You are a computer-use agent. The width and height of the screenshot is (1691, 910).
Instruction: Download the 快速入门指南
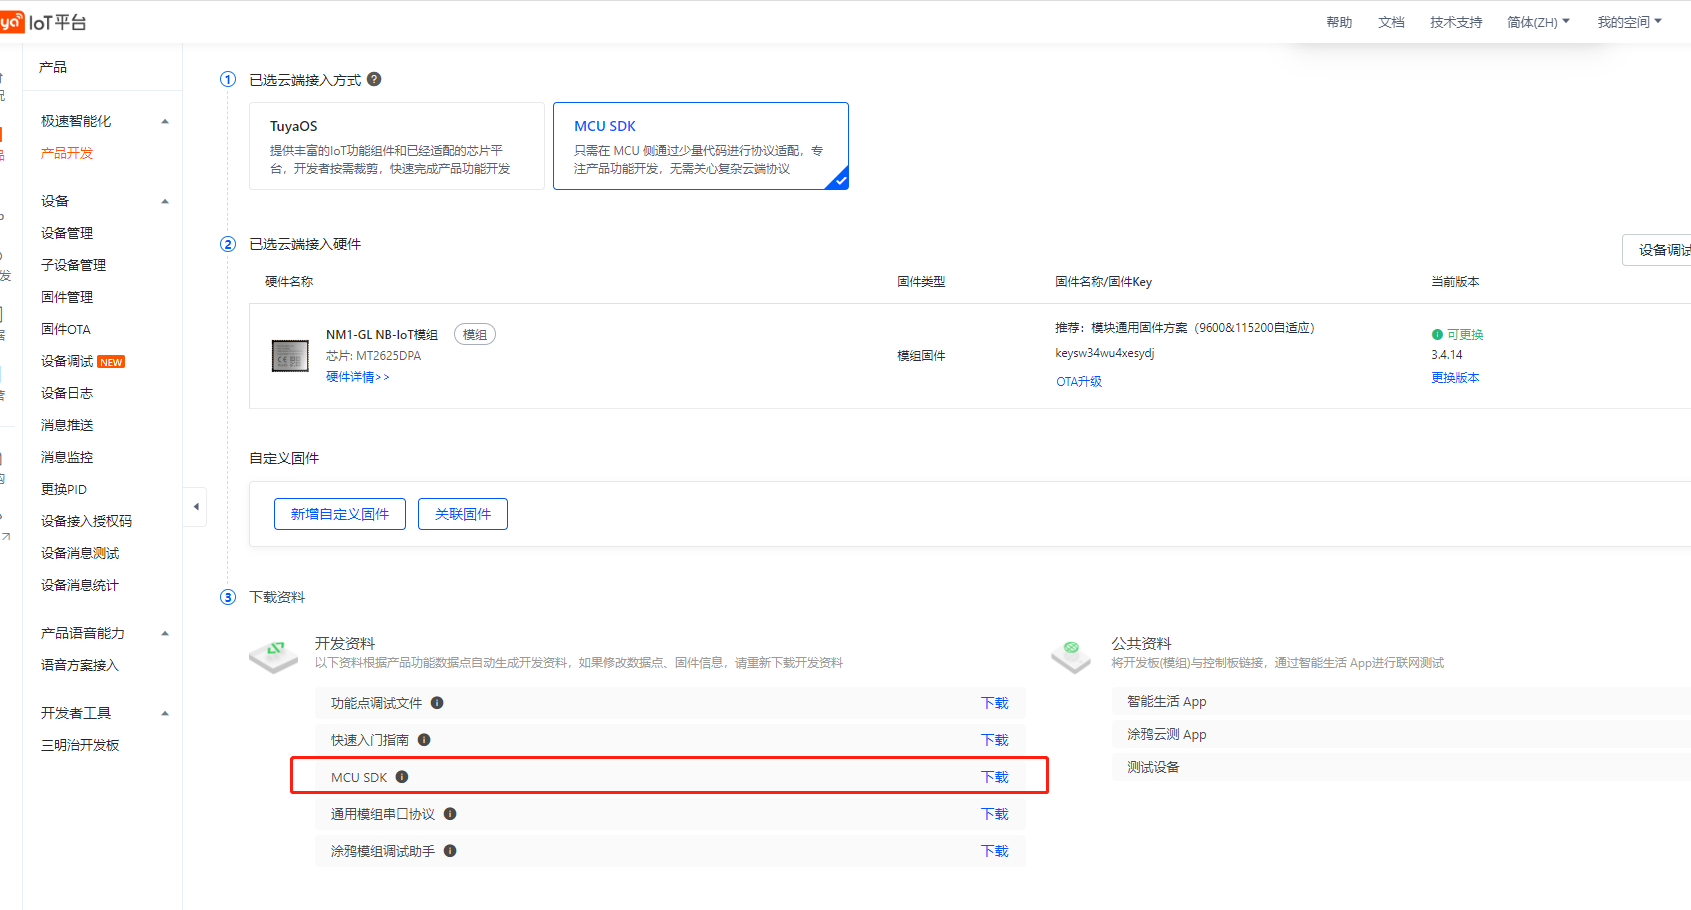pos(994,740)
